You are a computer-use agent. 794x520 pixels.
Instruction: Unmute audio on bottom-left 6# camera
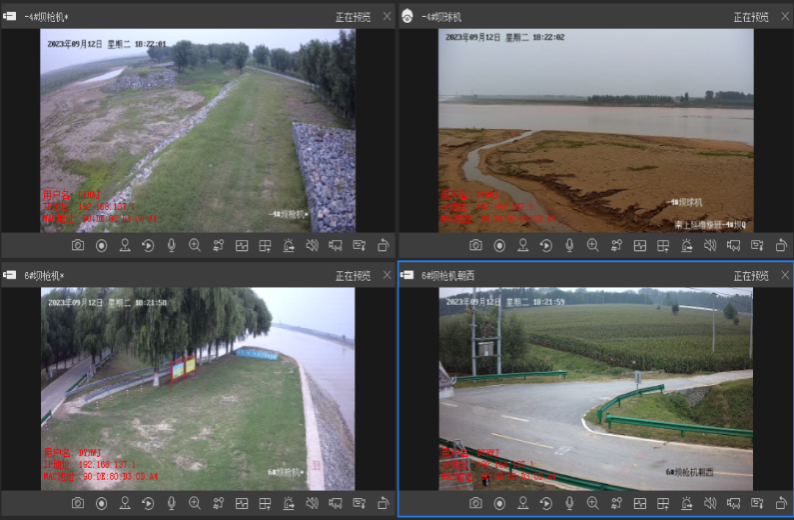(312, 503)
